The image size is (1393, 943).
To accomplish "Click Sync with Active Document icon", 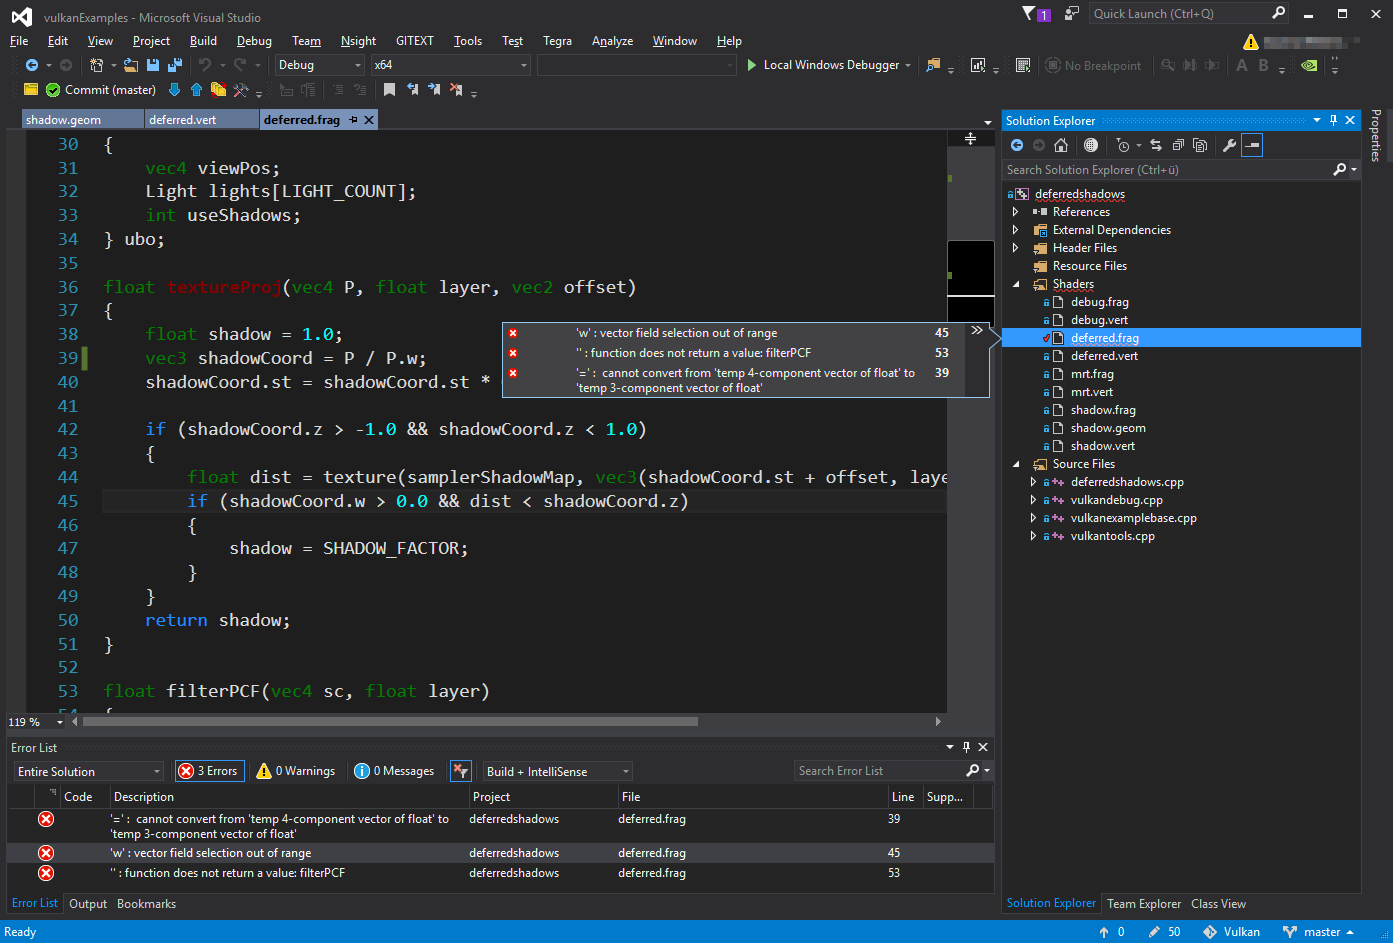I will coord(1156,145).
